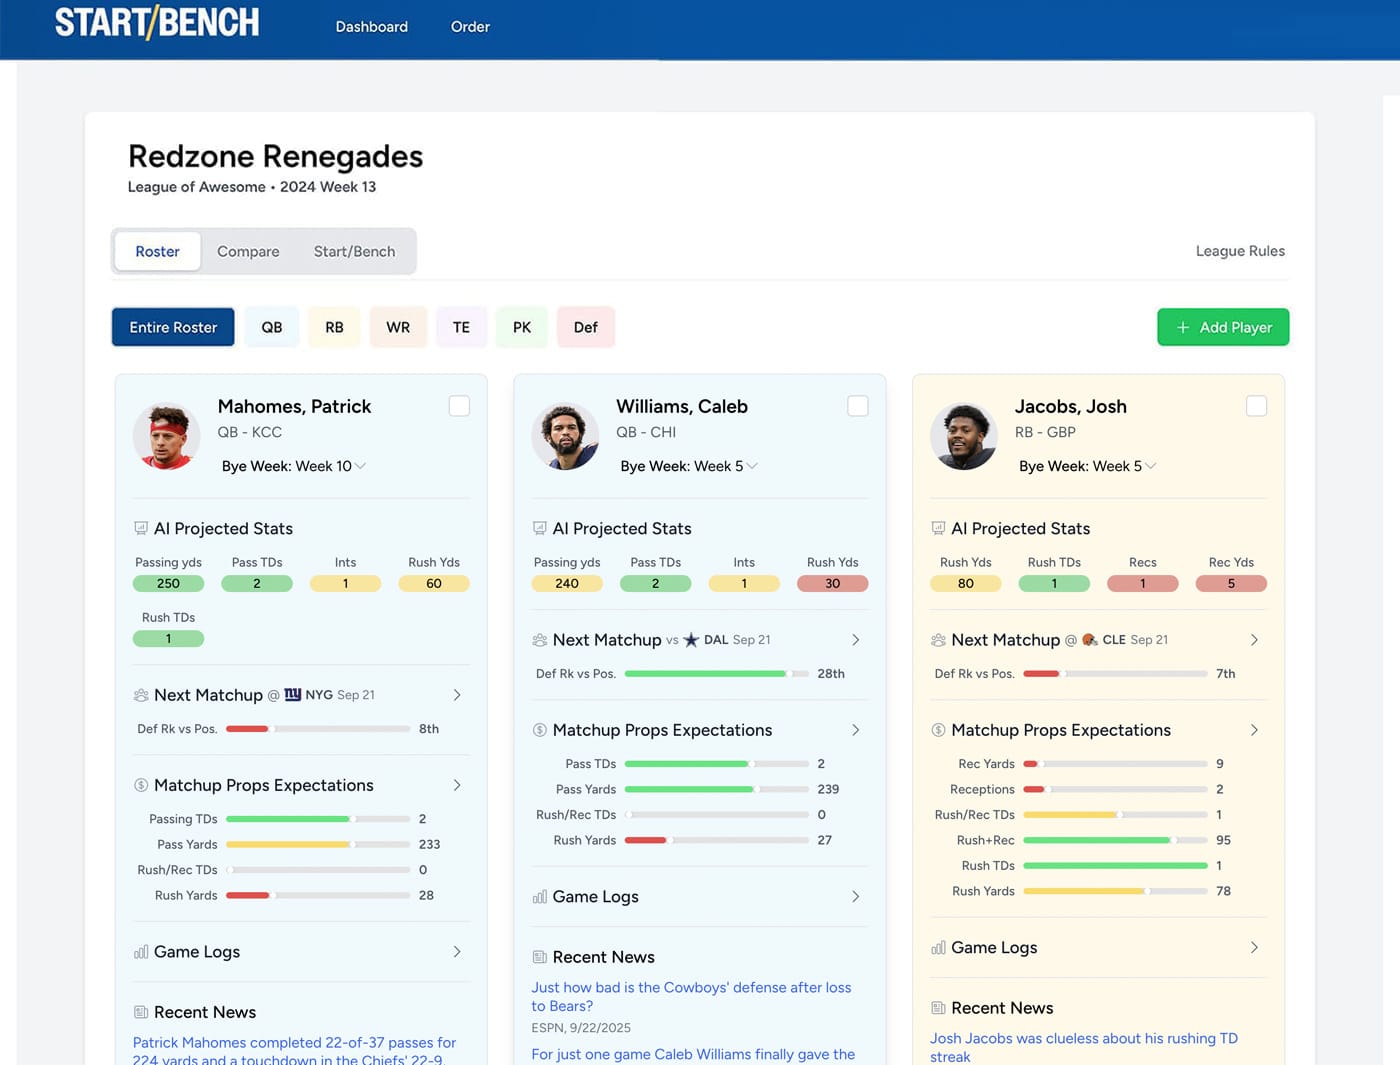Image resolution: width=1400 pixels, height=1065 pixels.
Task: Expand Williams Matchup Props Expectations chevron
Action: point(856,730)
